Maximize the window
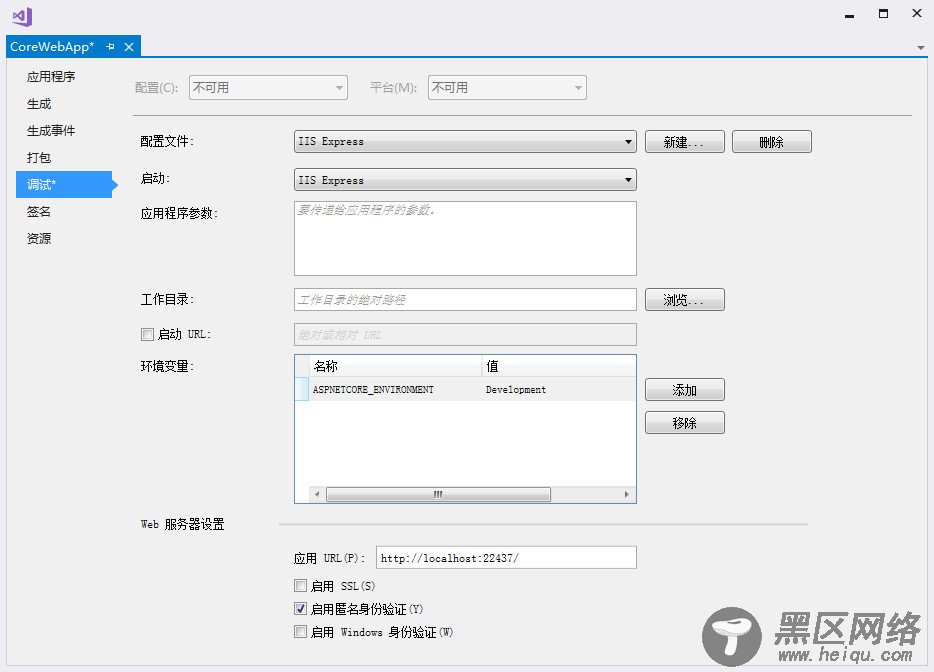Screen dimensions: 934x672 pyautogui.click(x=883, y=14)
